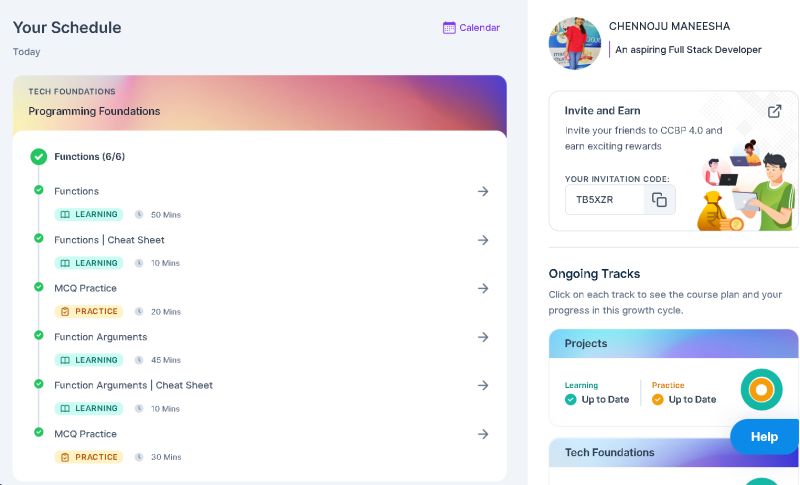Open Invite and Earn external link icon
800x485 pixels.
(x=774, y=111)
